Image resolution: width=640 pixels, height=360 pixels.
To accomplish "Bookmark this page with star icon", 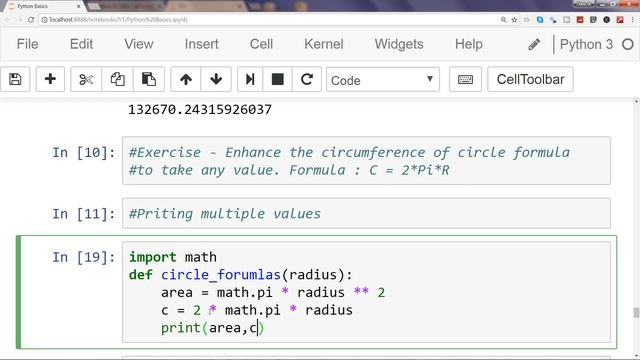I will pos(514,20).
